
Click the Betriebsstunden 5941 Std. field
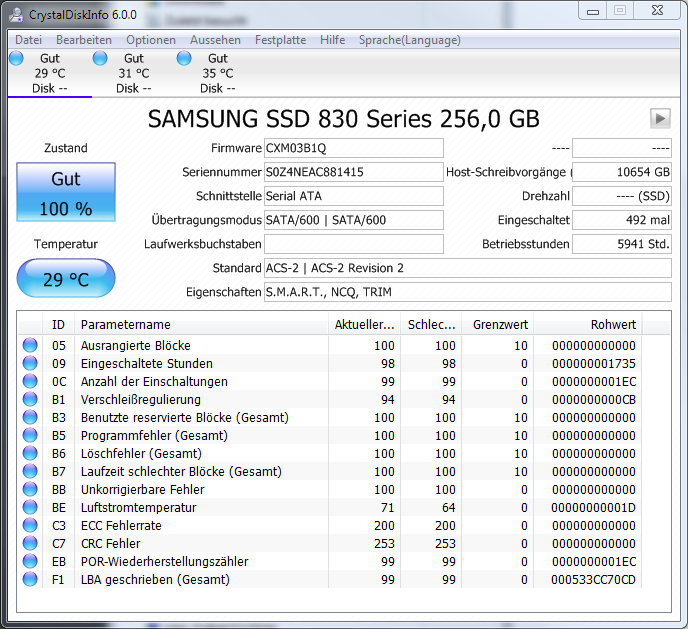click(x=622, y=244)
